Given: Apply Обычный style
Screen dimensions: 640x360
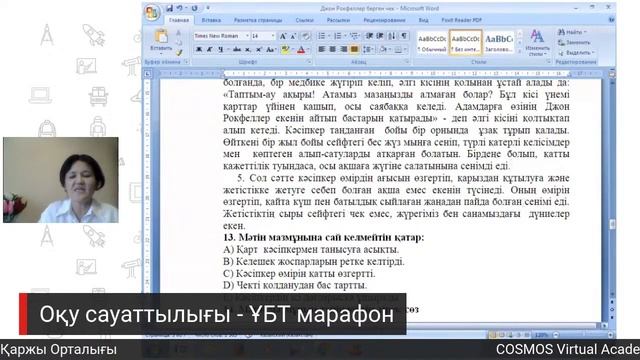Looking at the screenshot, I should click(432, 42).
